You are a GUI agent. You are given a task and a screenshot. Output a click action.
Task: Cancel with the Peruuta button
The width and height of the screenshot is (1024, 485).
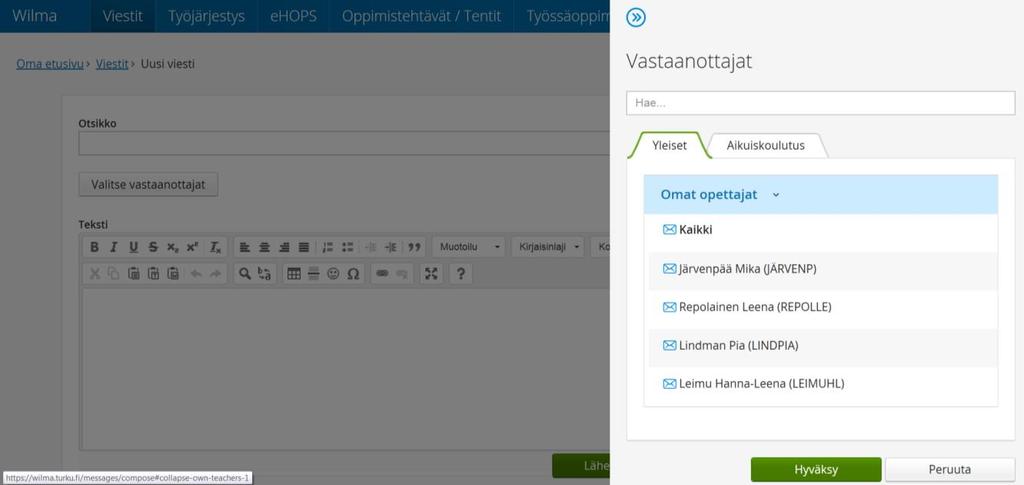point(950,469)
